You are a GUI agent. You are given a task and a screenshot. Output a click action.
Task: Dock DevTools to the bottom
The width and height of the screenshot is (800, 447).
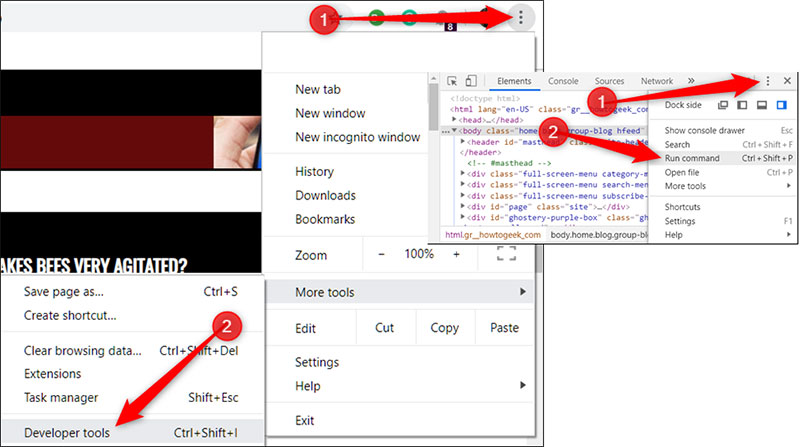762,105
